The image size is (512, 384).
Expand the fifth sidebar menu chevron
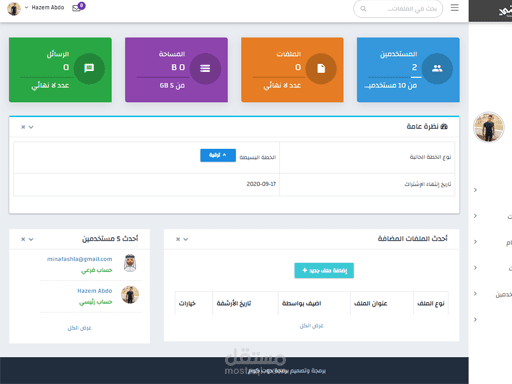point(475,294)
